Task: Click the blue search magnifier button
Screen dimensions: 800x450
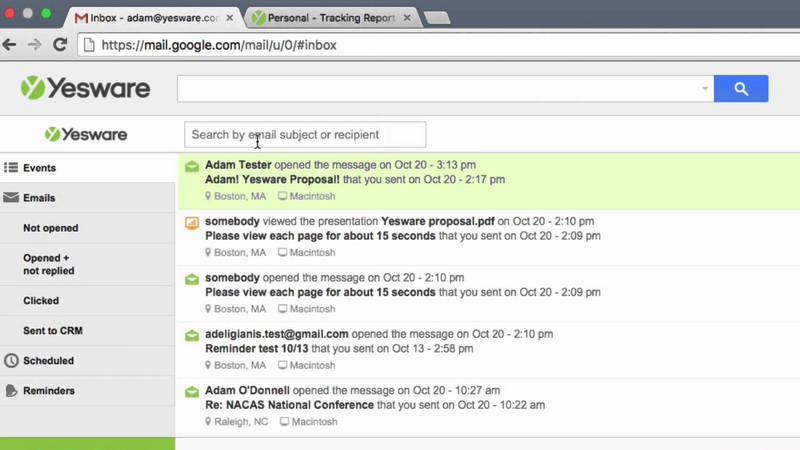Action: (741, 89)
